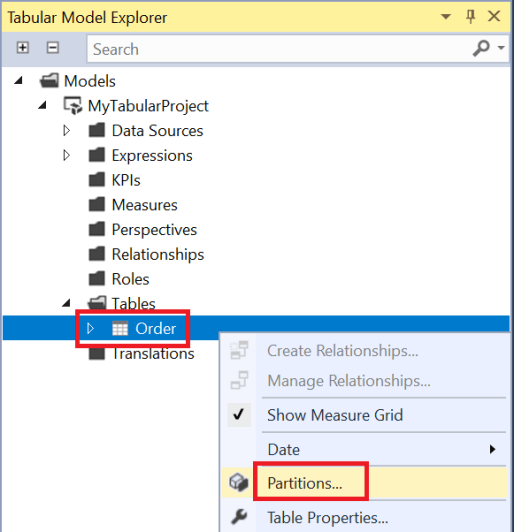Pin the Tabular Model Explorer panel
Screen dimensions: 514x532
pos(470,16)
